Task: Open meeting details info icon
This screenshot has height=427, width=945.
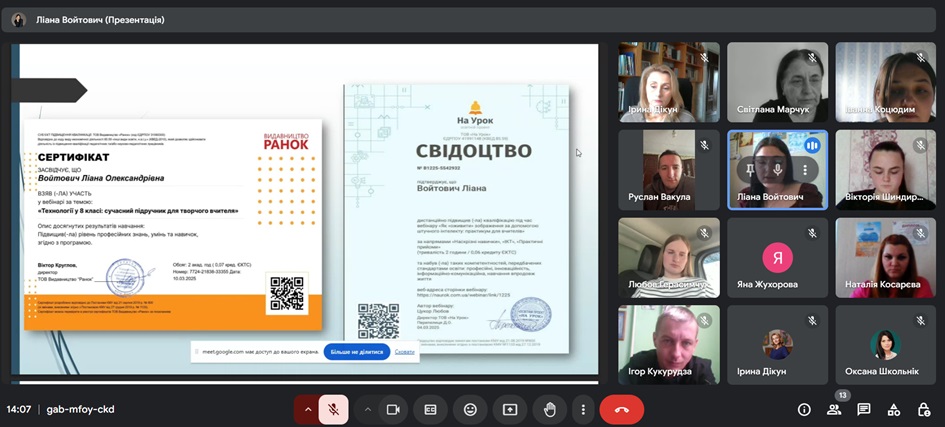Action: [x=804, y=410]
